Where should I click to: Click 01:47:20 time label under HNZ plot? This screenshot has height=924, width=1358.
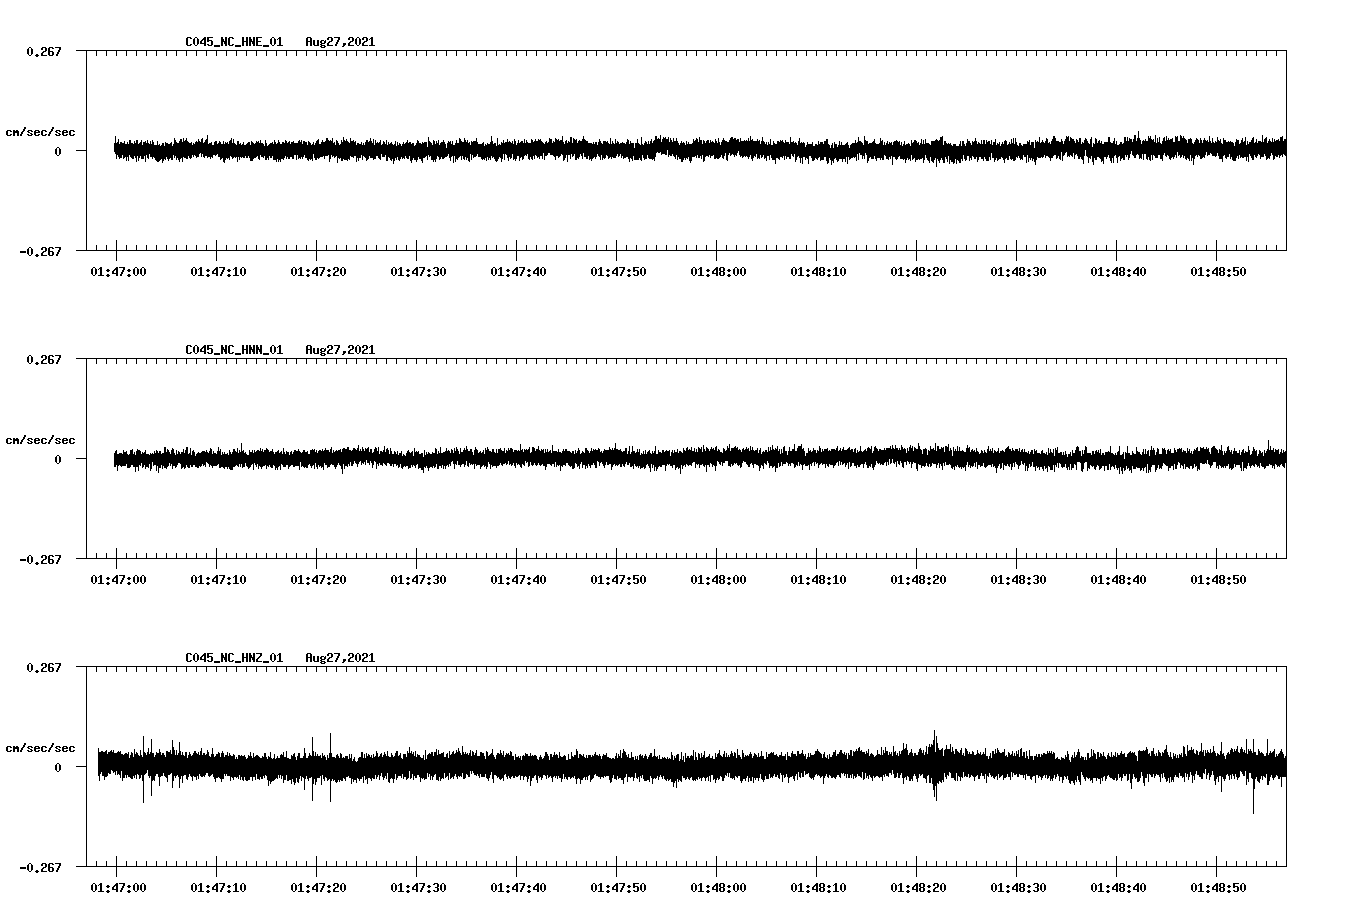click(x=318, y=887)
